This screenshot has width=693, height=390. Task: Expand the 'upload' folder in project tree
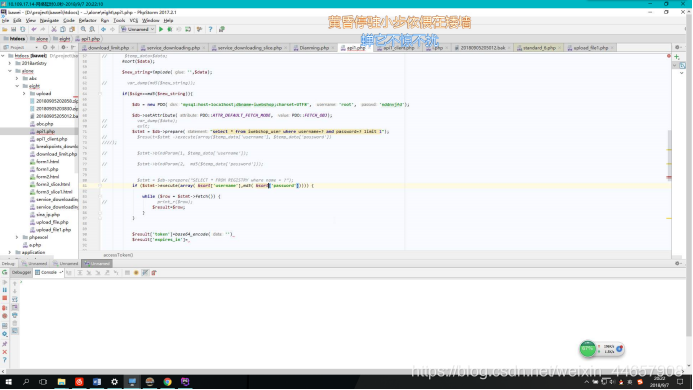coord(24,93)
